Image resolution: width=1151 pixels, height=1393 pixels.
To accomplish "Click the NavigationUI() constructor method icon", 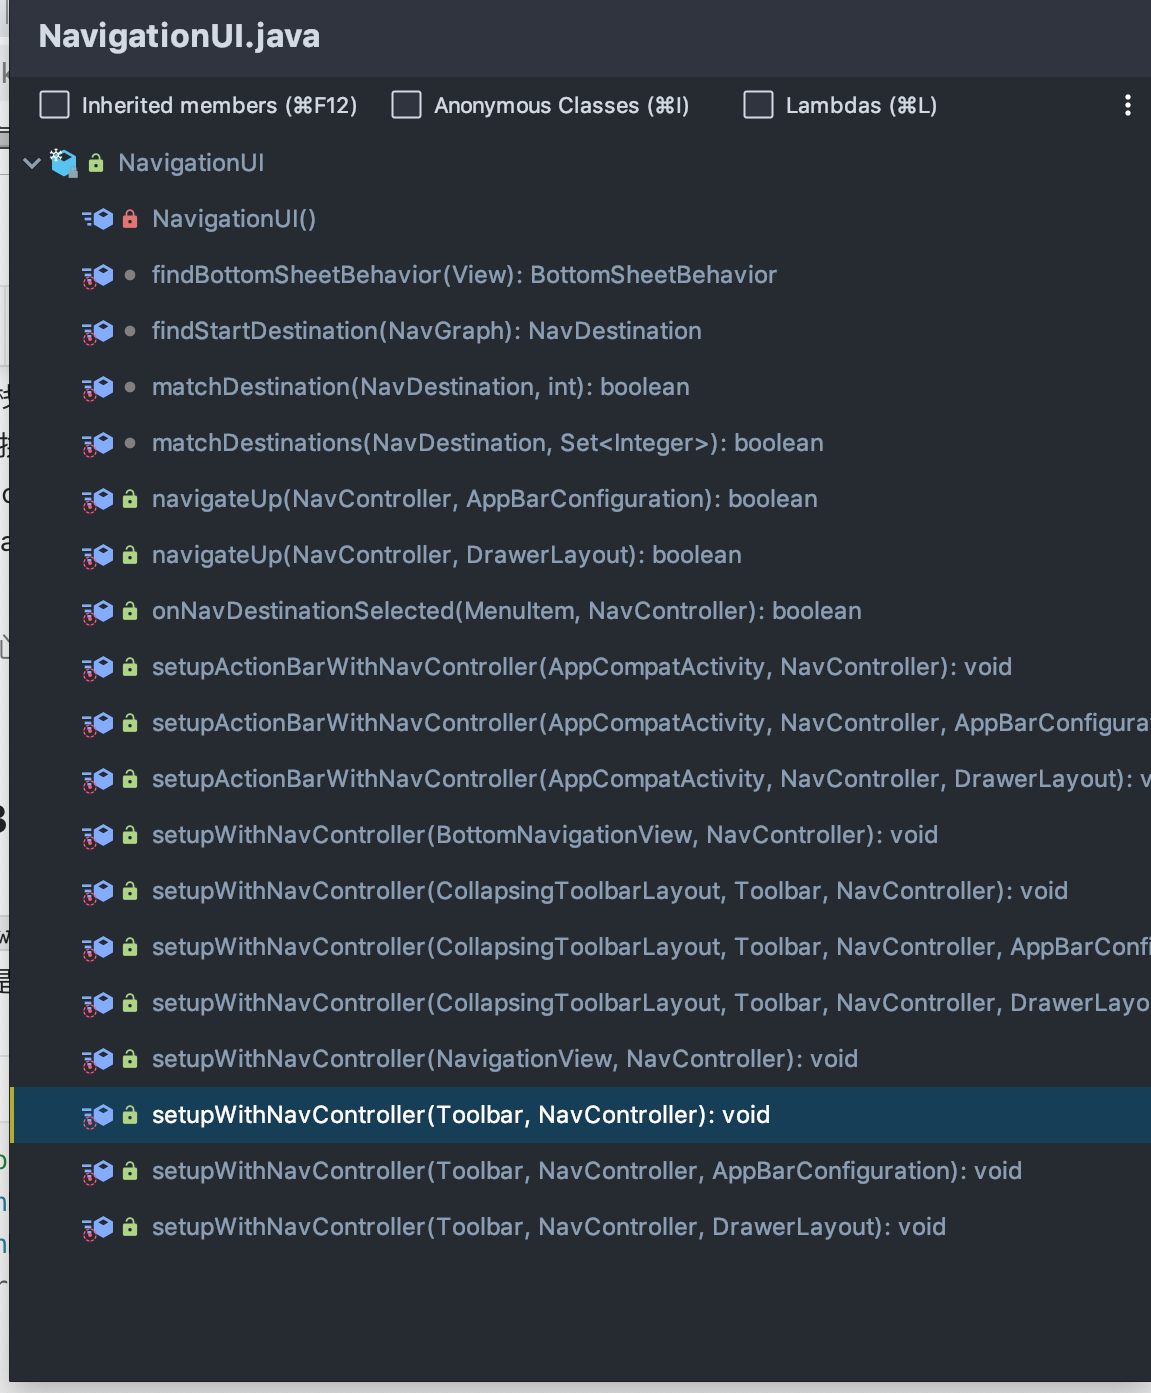I will 98,219.
